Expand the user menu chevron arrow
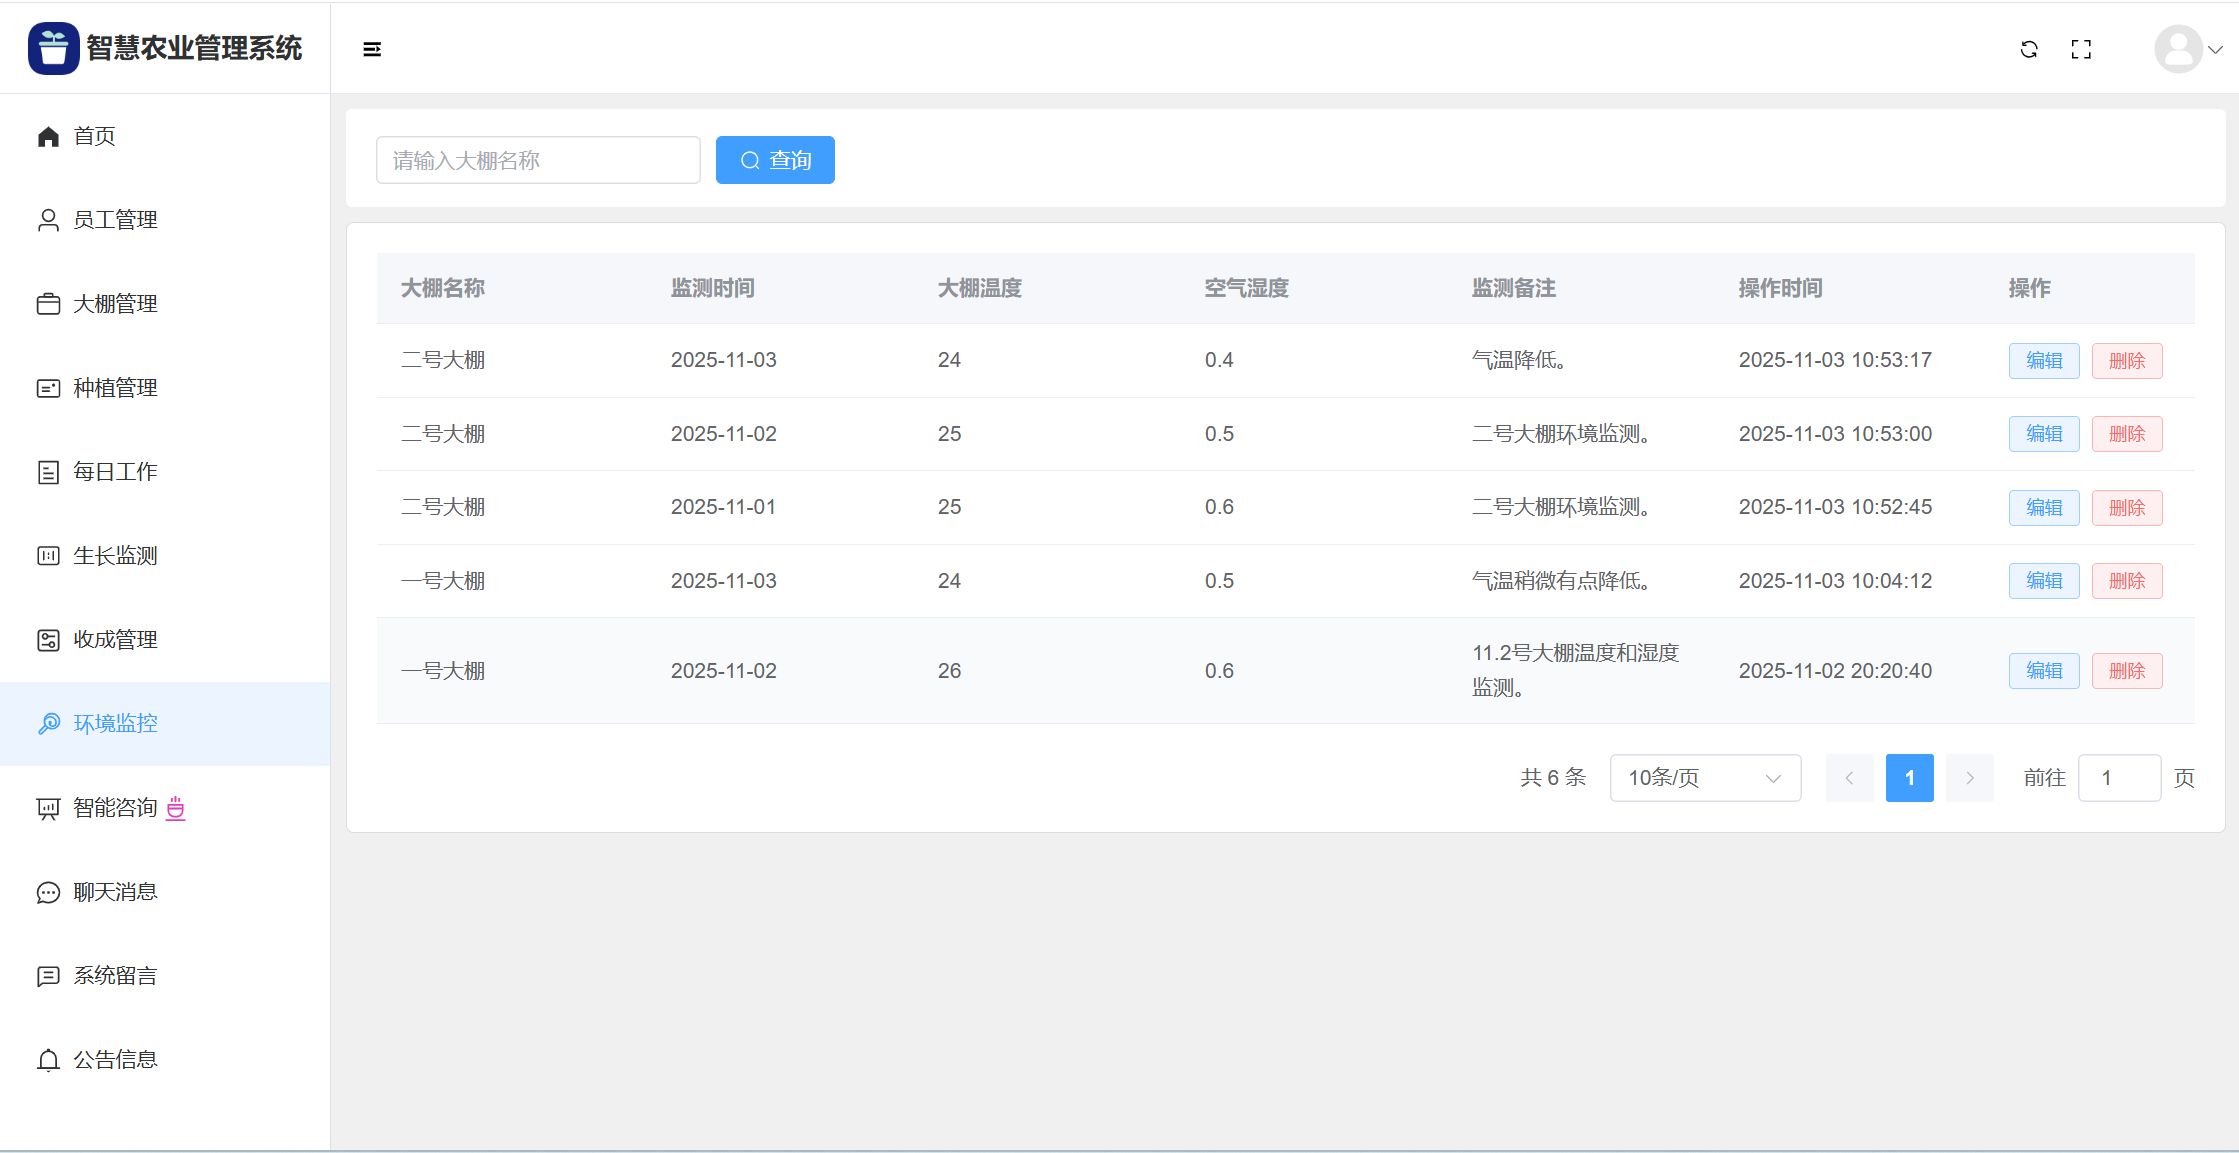The width and height of the screenshot is (2239, 1153). point(2216,49)
